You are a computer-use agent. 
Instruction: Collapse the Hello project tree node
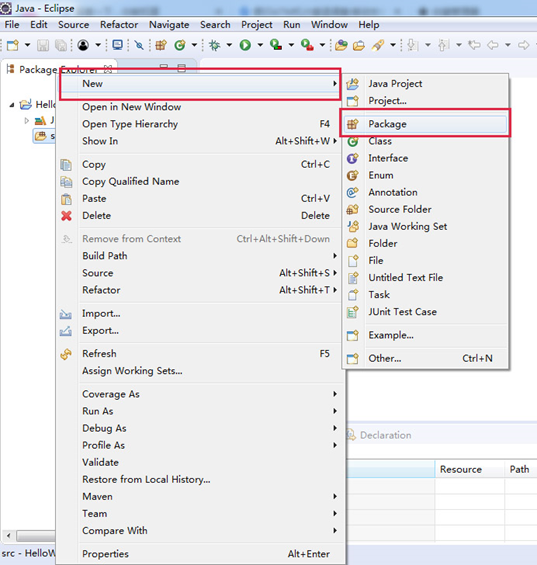tap(12, 105)
